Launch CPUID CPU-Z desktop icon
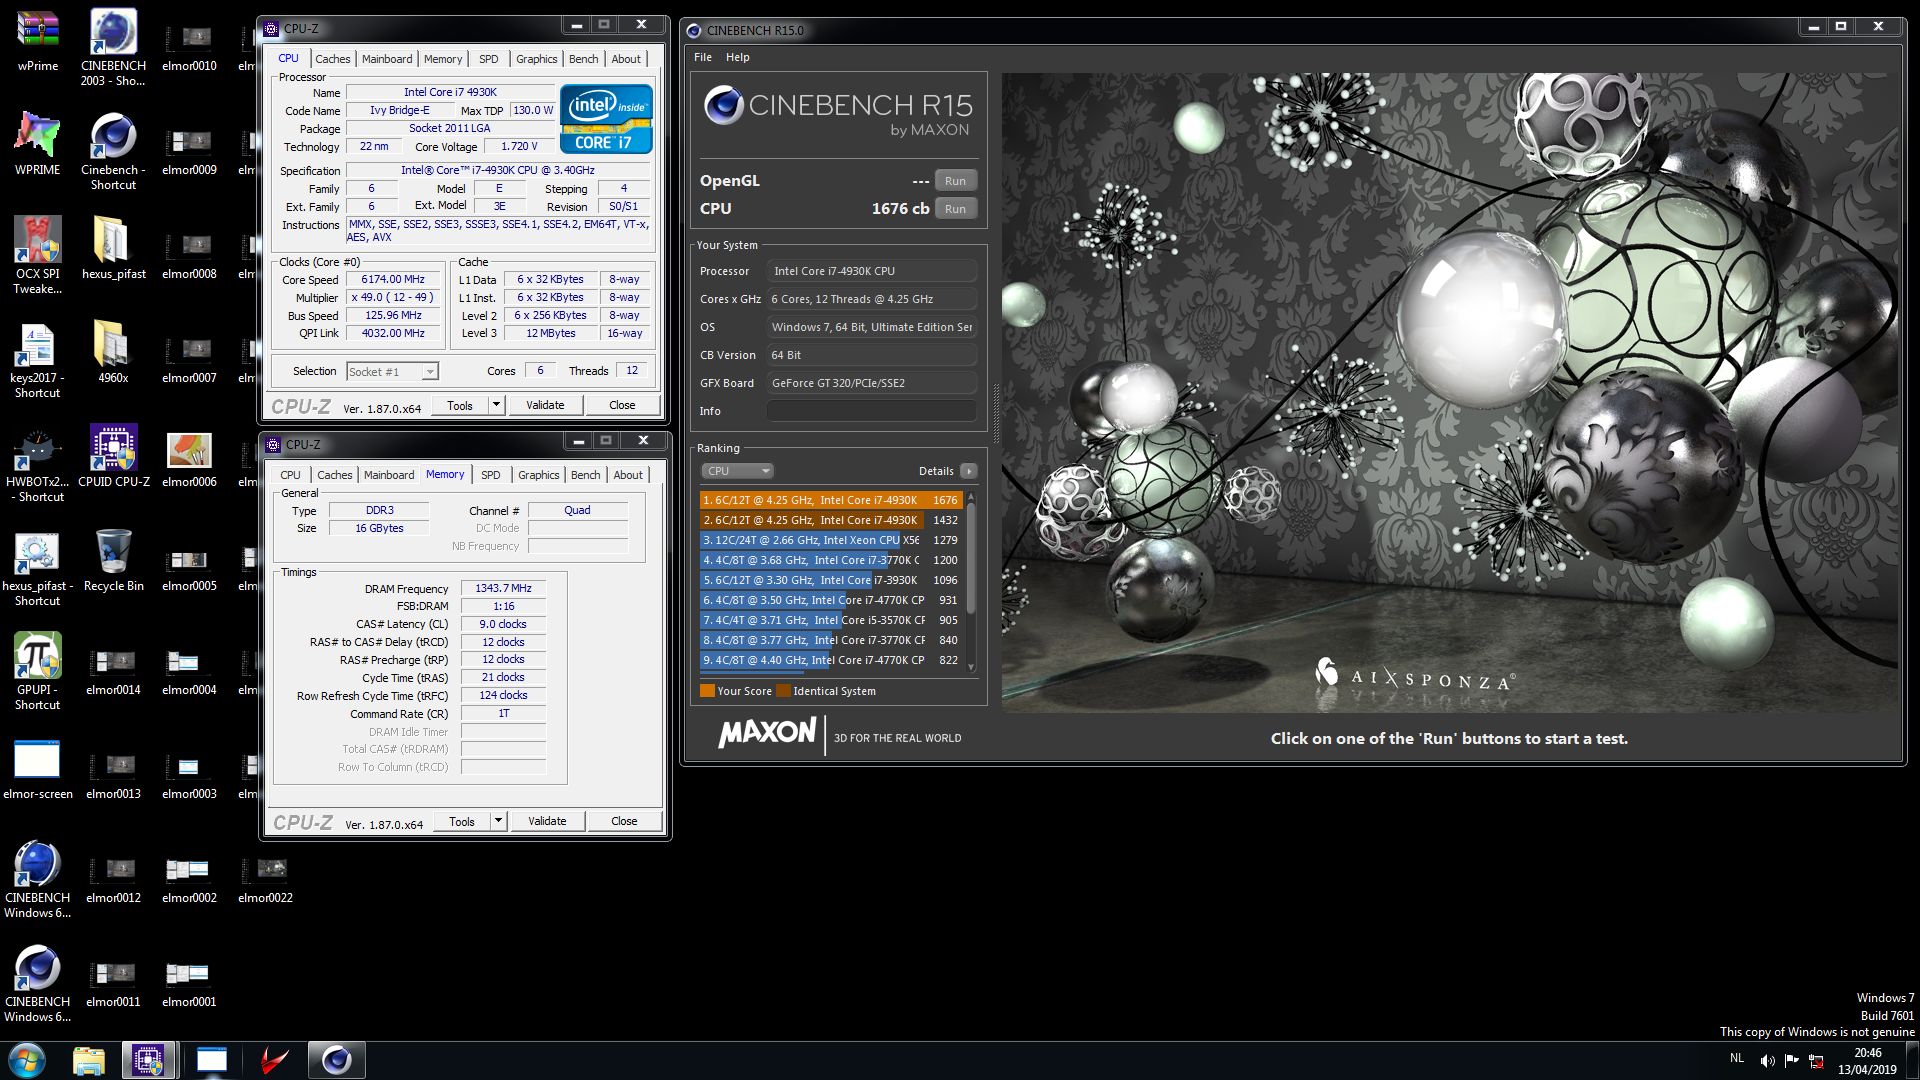 113,456
